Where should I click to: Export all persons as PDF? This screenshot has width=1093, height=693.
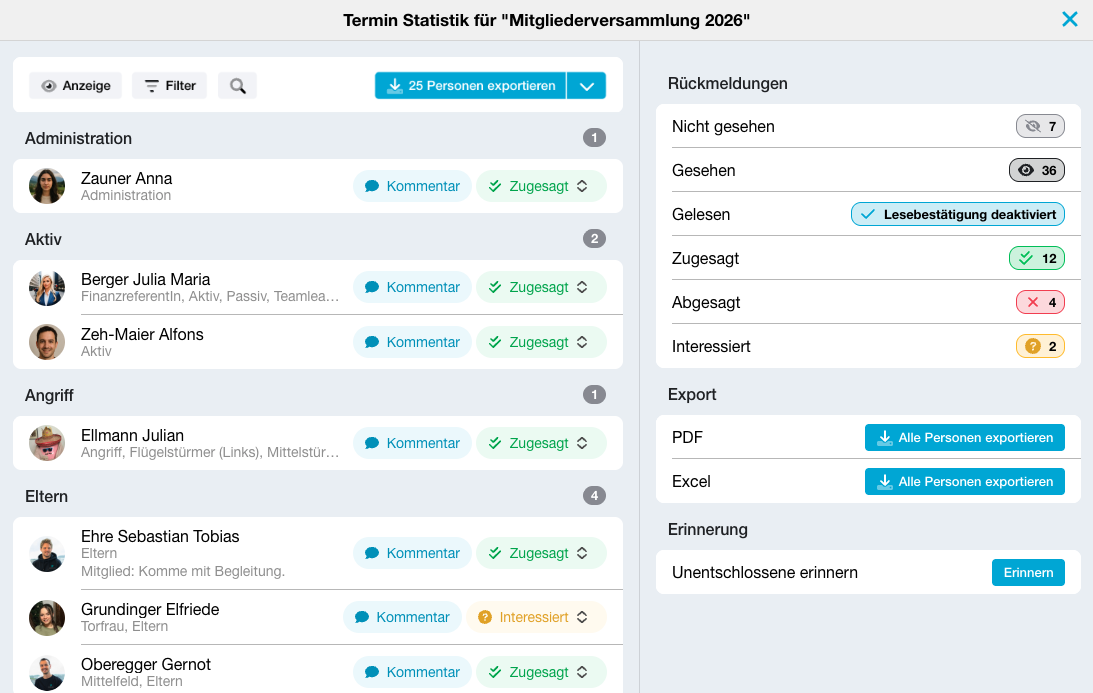(x=965, y=438)
